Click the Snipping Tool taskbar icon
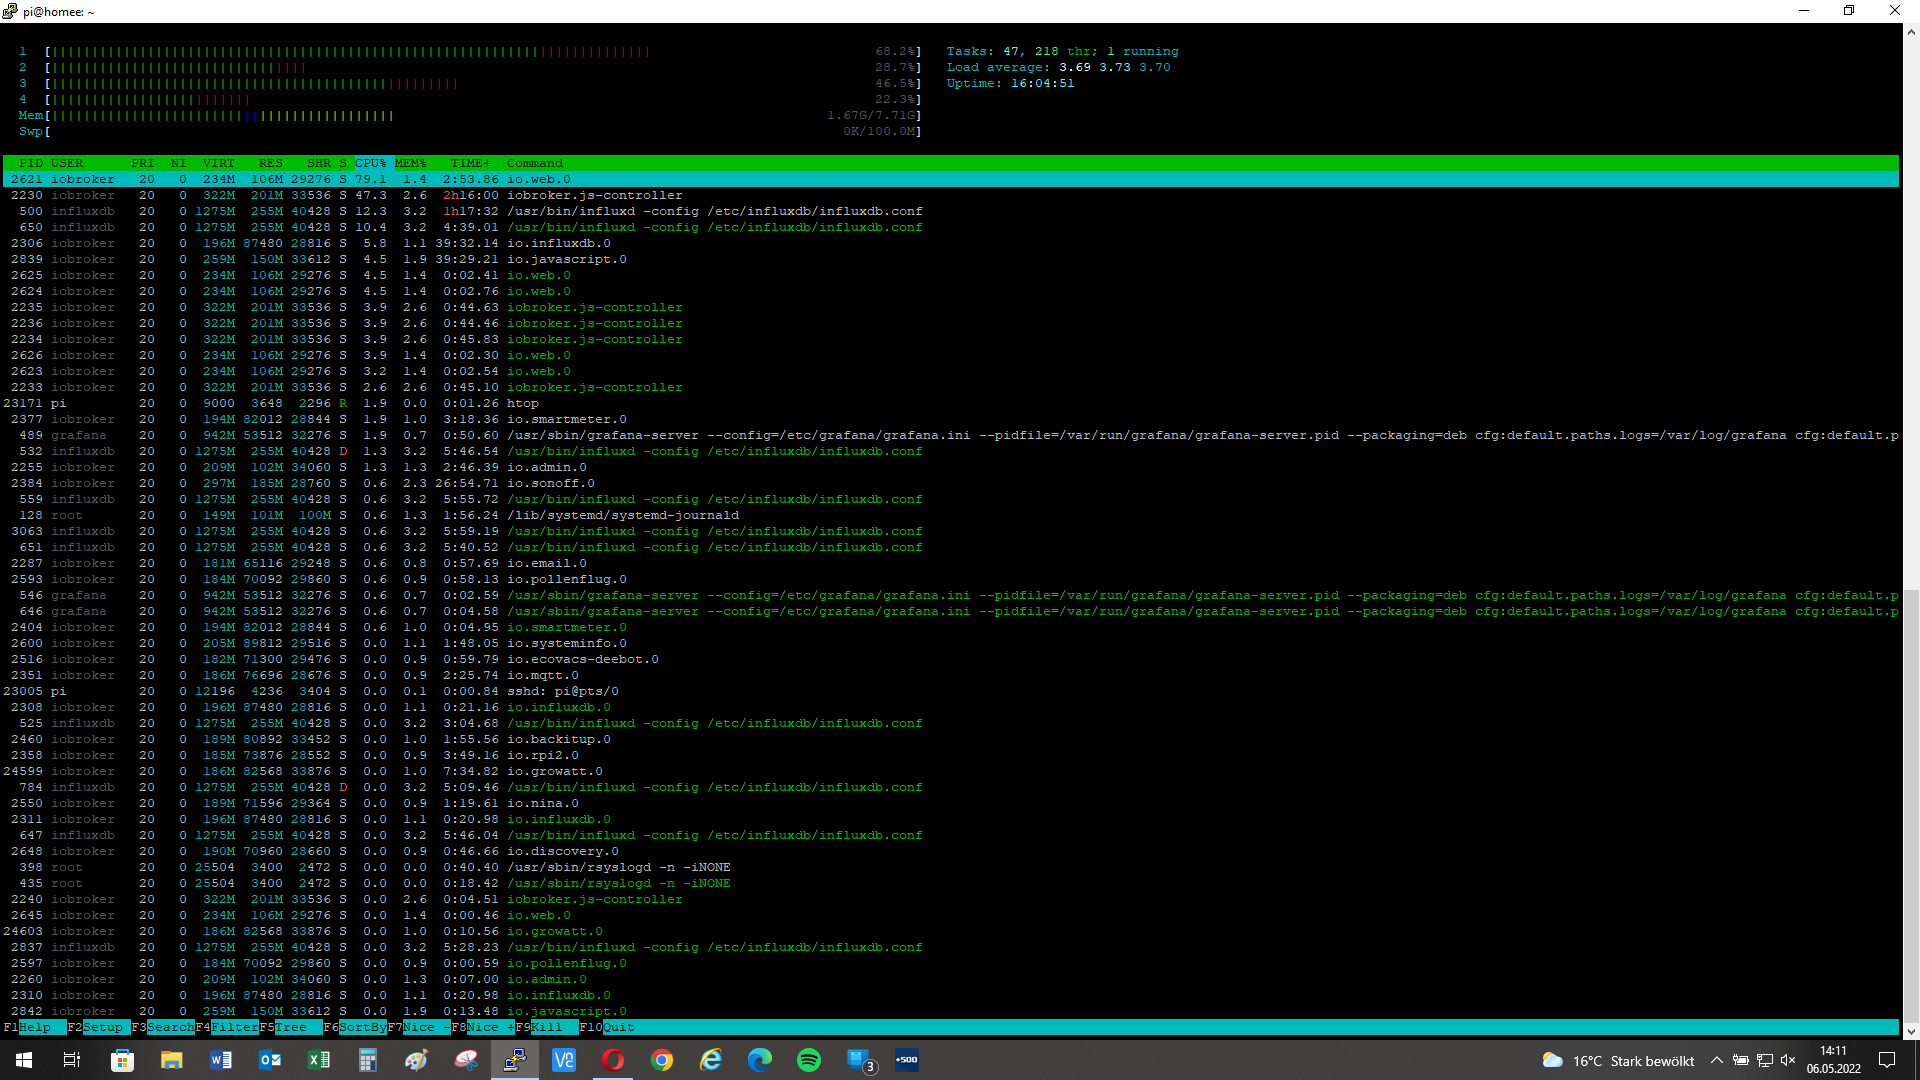 click(466, 1060)
